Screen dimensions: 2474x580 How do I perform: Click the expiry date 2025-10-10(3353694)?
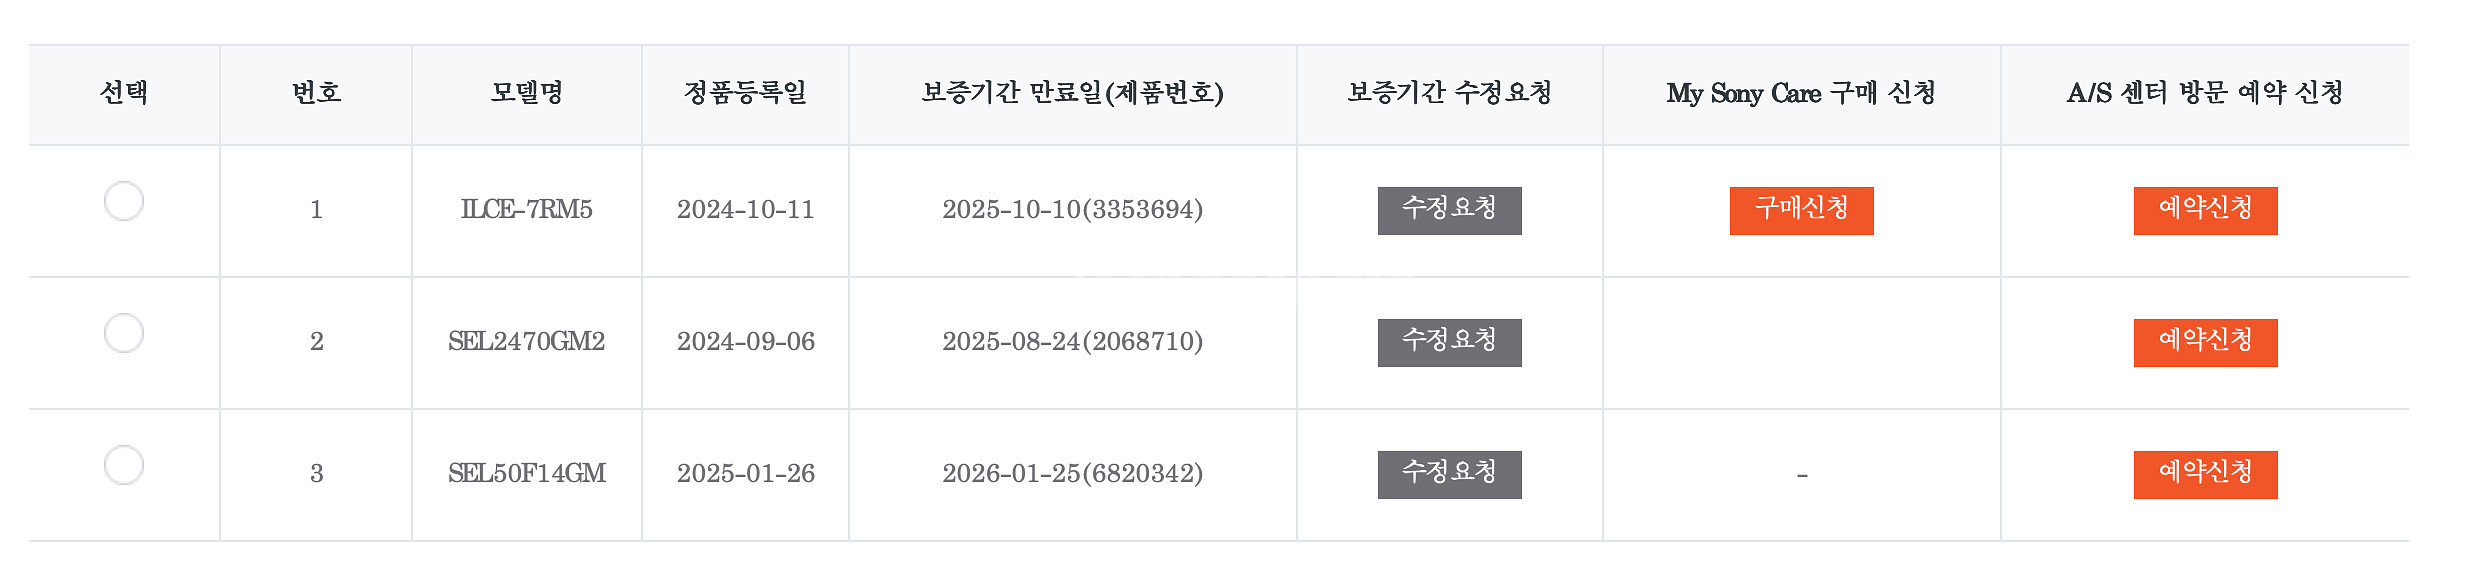pyautogui.click(x=1072, y=210)
